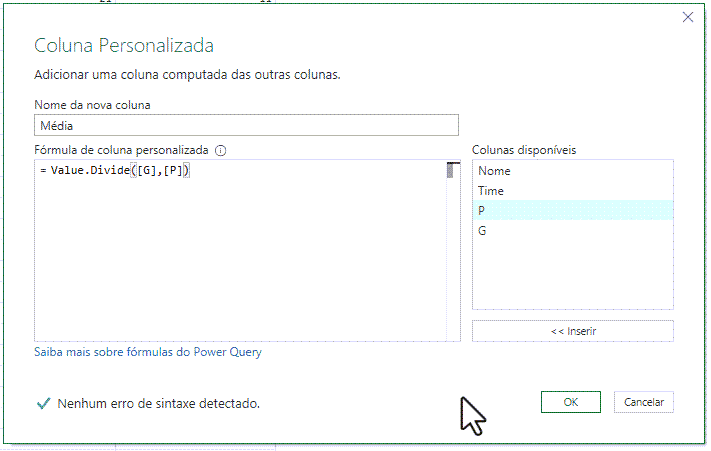Click the formula editor scrollbar thumb
The width and height of the screenshot is (711, 451).
[450, 170]
